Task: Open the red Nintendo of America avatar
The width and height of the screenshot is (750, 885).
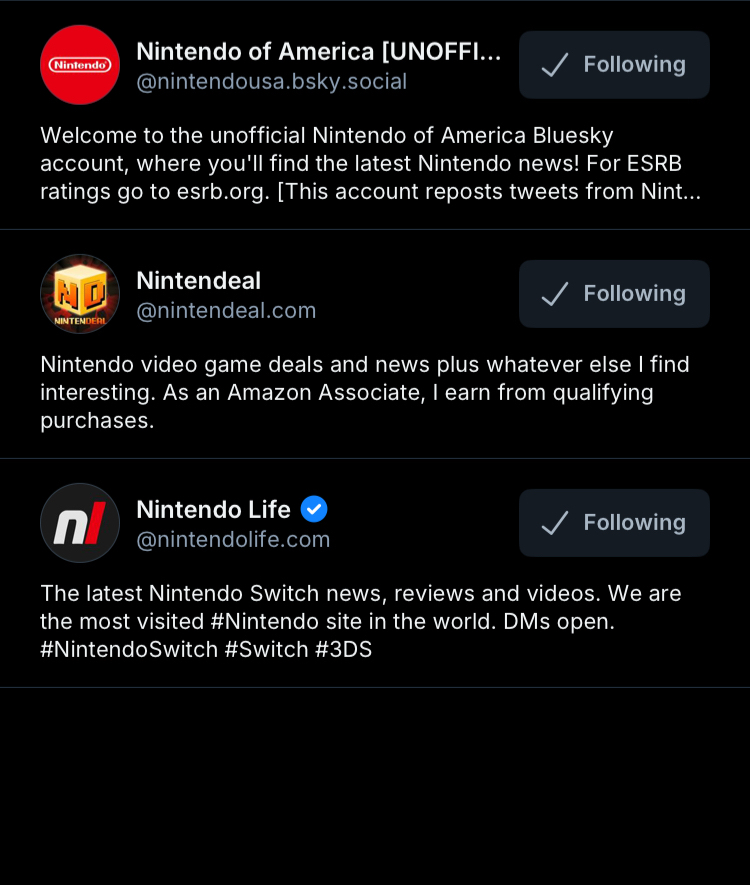Action: [80, 65]
